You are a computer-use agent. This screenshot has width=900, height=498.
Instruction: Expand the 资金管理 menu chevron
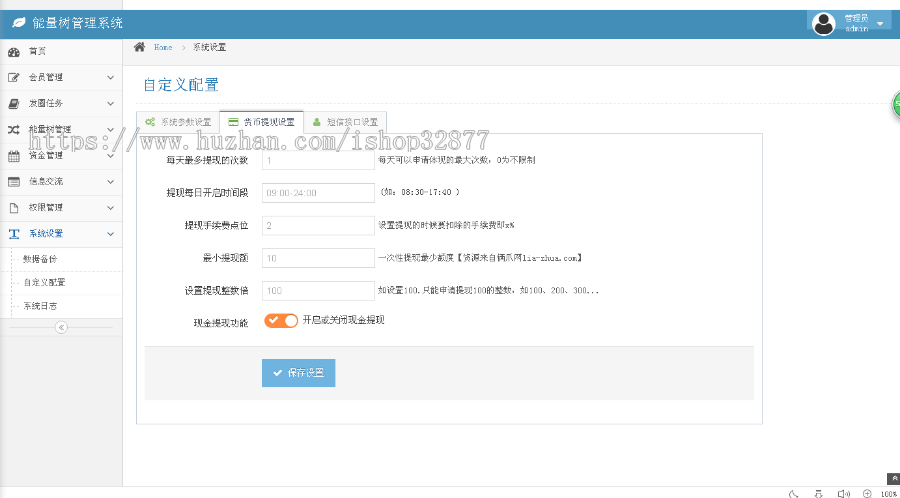click(111, 155)
